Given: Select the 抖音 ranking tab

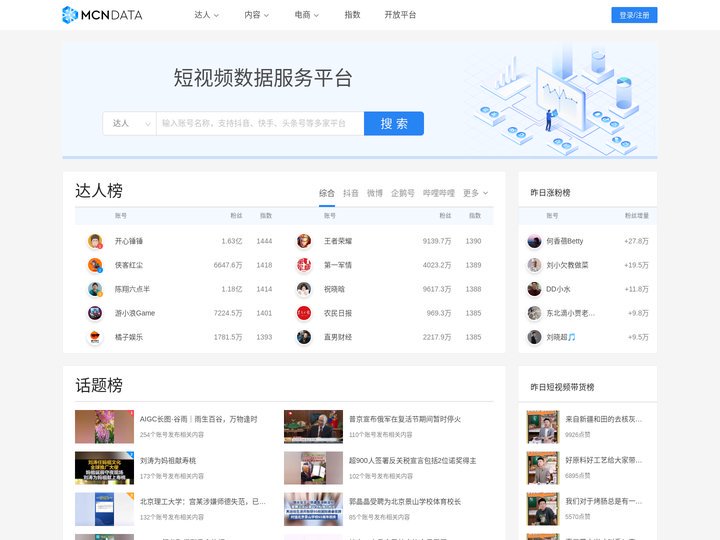Looking at the screenshot, I should [351, 193].
